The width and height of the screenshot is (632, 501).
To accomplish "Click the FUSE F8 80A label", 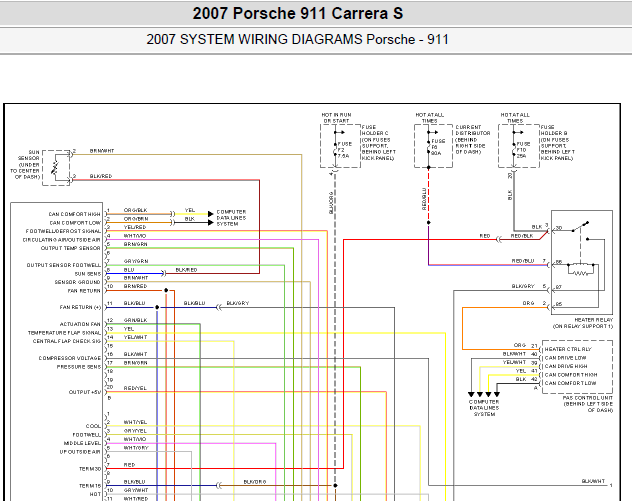I will pos(438,147).
